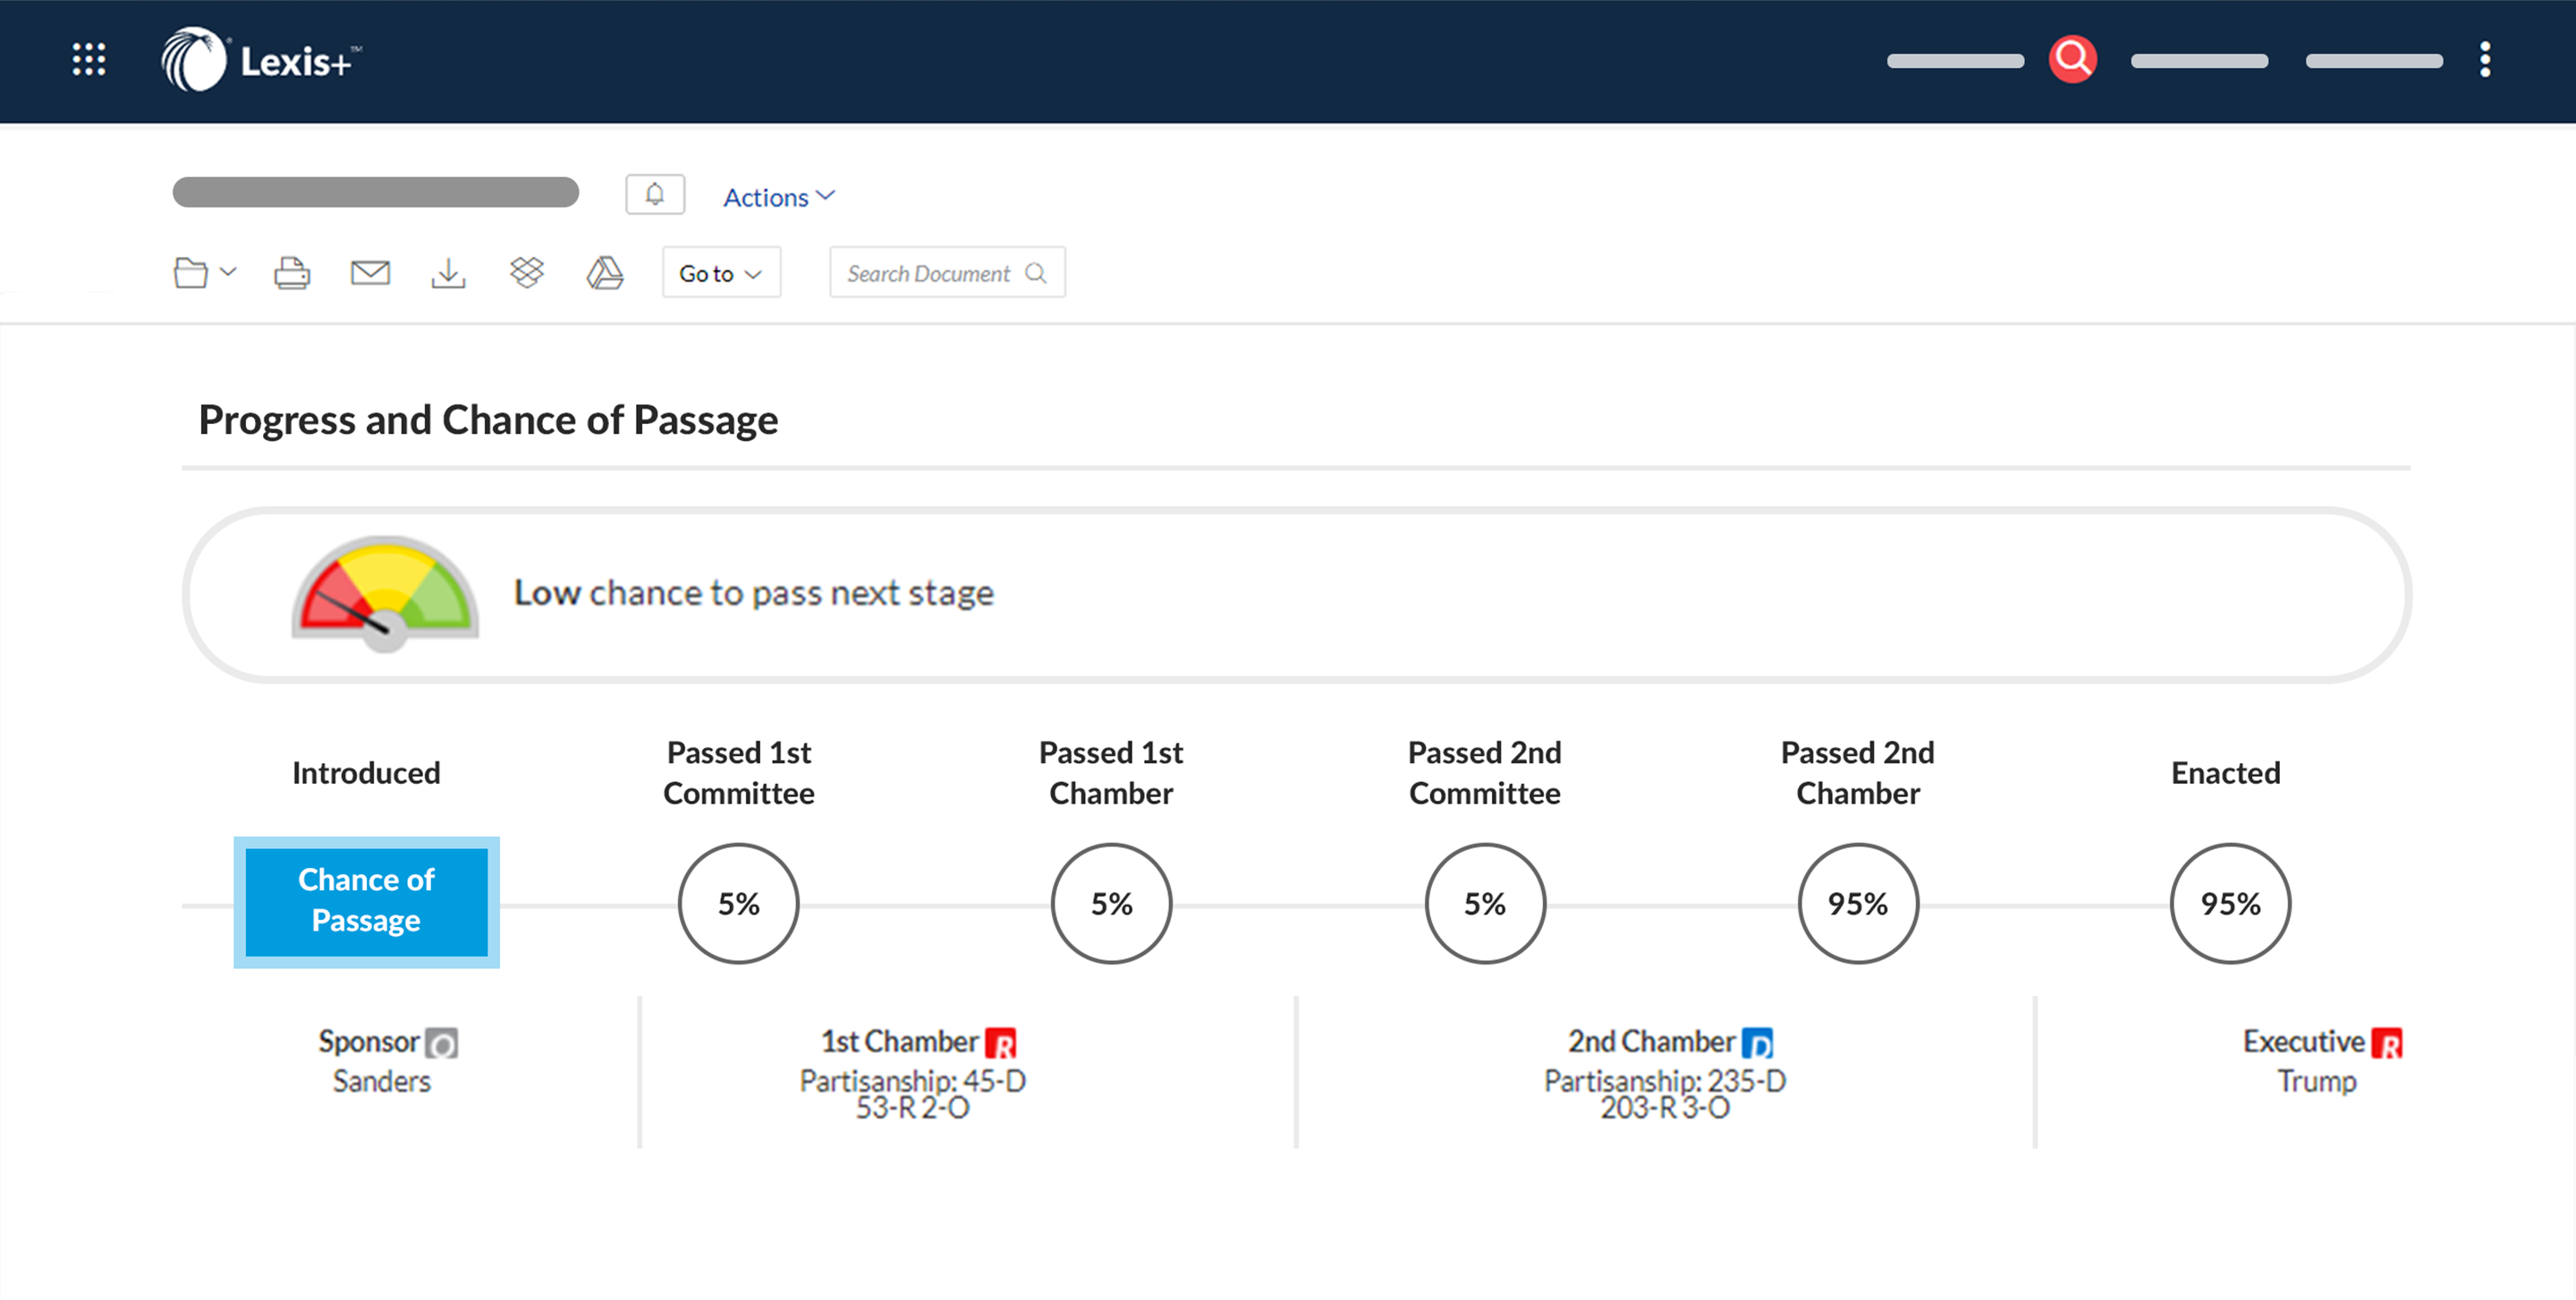Click the email envelope icon

click(370, 272)
